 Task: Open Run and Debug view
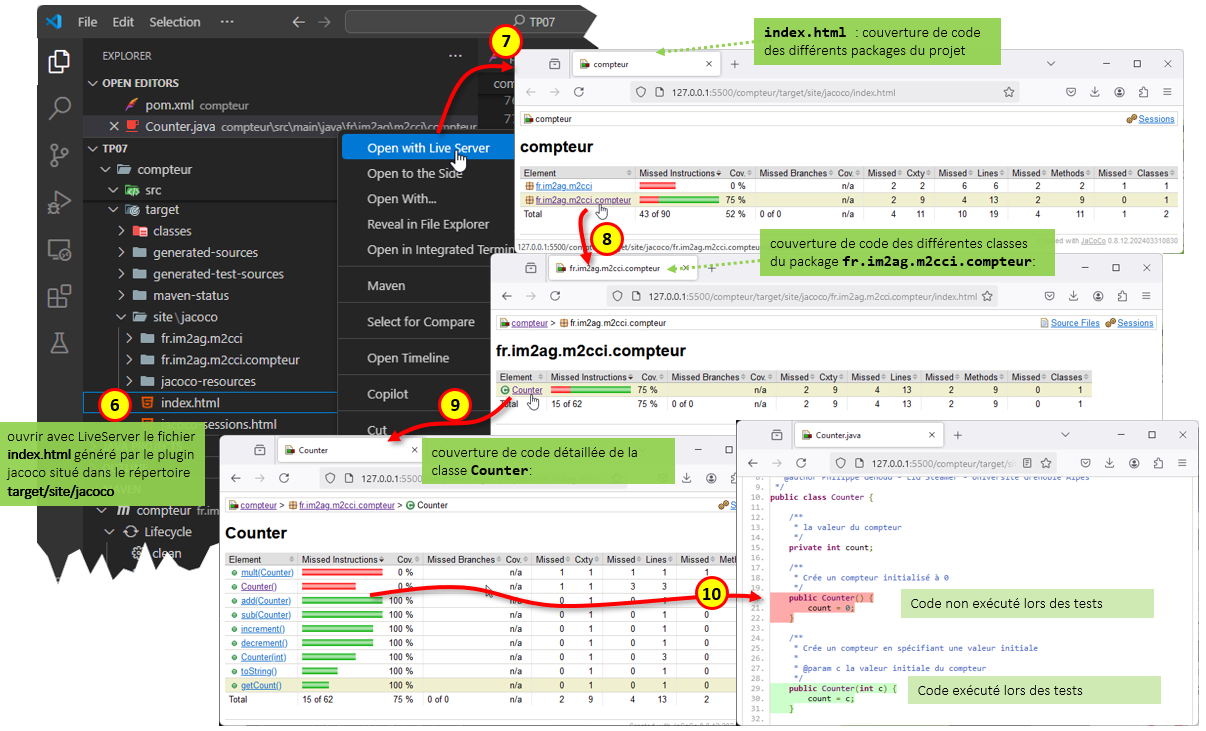coord(59,202)
